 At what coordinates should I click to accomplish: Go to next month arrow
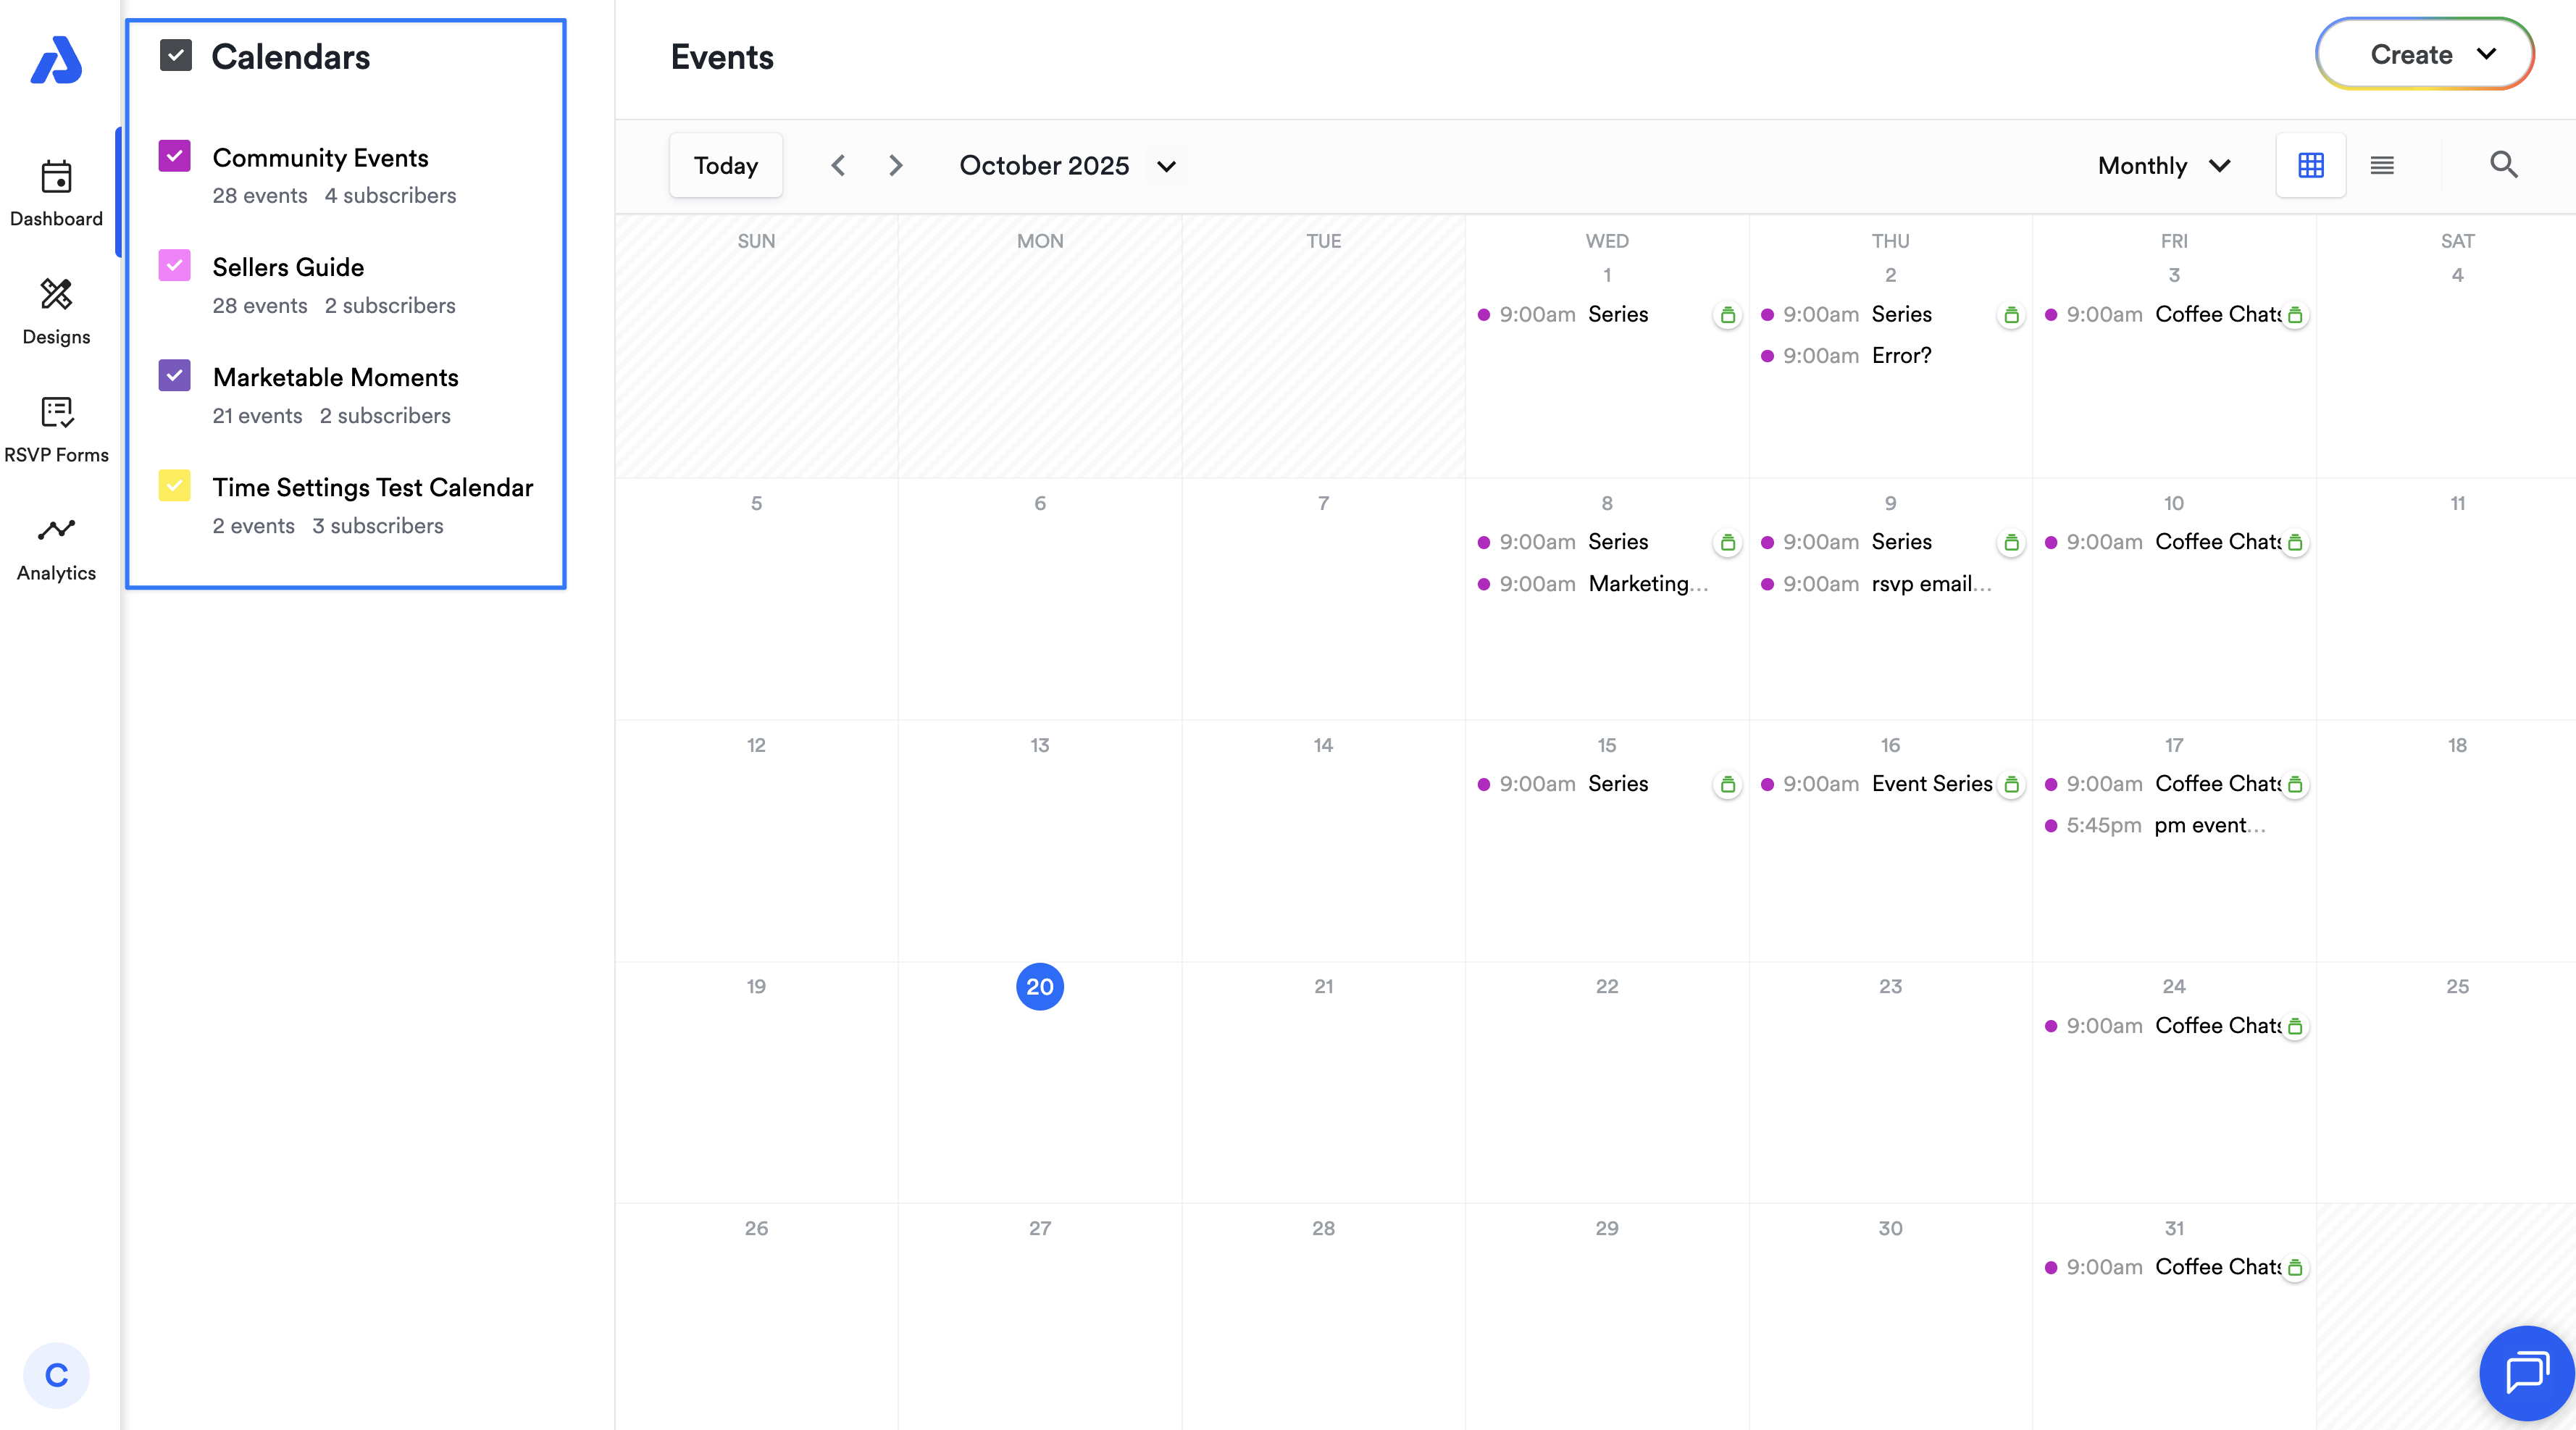(895, 165)
